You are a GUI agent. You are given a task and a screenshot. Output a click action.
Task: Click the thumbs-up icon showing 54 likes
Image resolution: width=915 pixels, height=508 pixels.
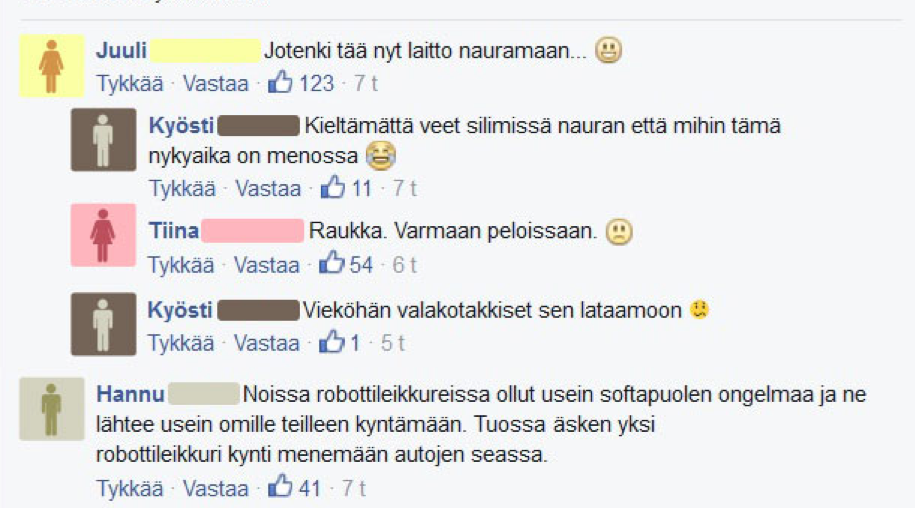coord(331,263)
